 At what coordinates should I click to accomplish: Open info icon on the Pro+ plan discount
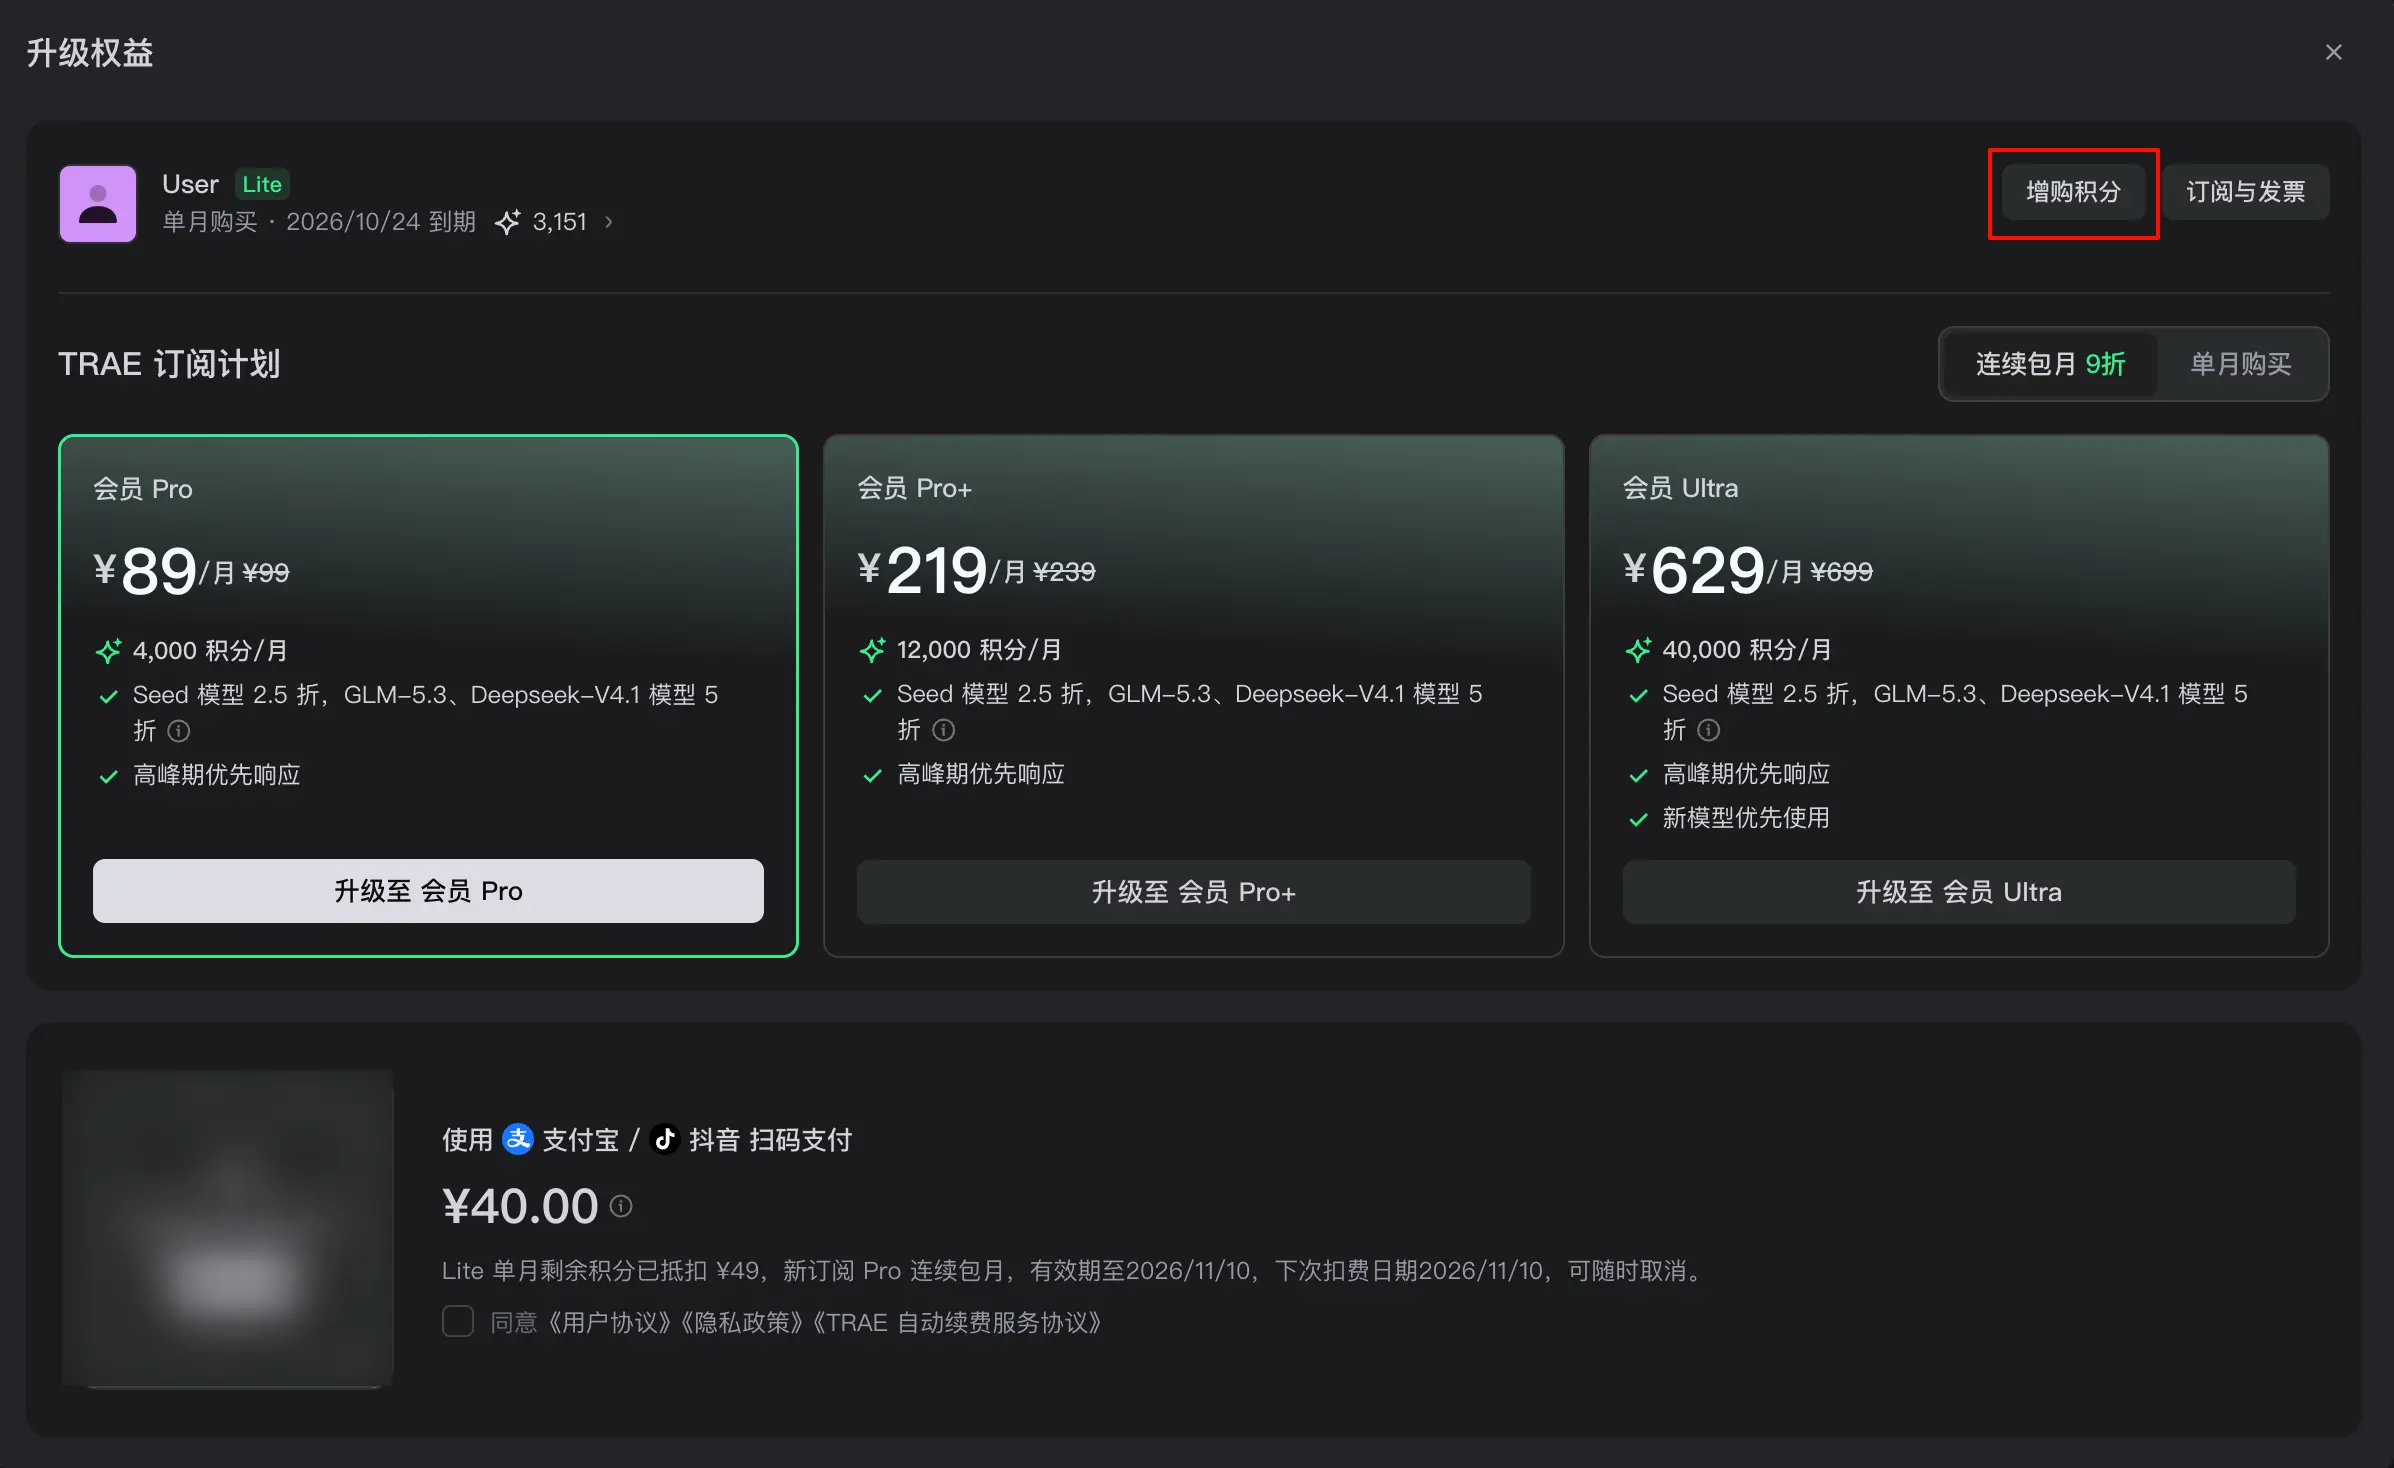(943, 730)
